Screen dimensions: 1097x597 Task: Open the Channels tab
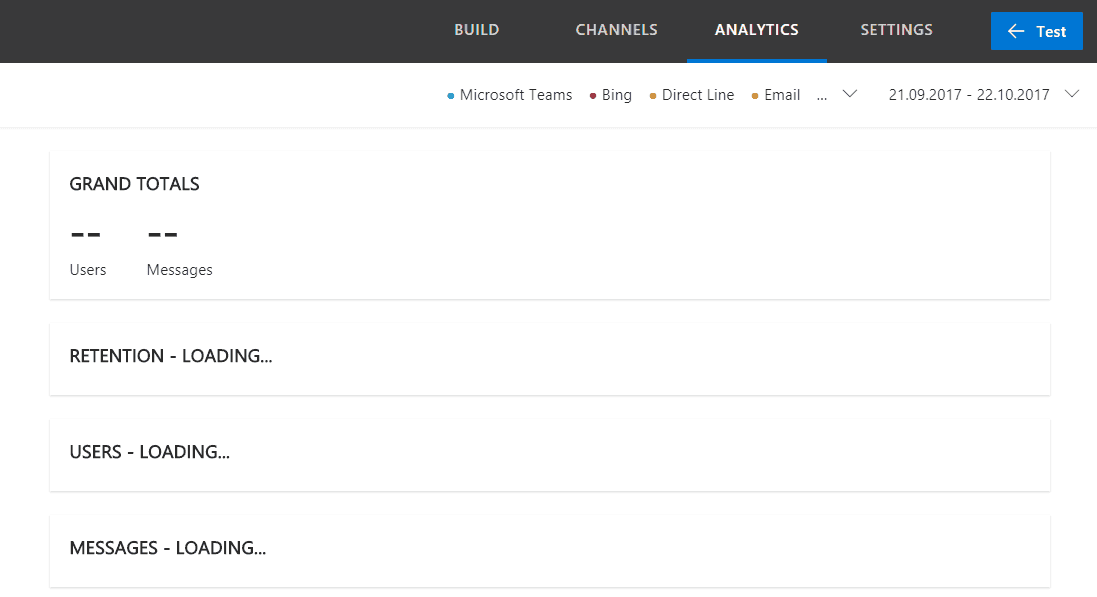(616, 30)
